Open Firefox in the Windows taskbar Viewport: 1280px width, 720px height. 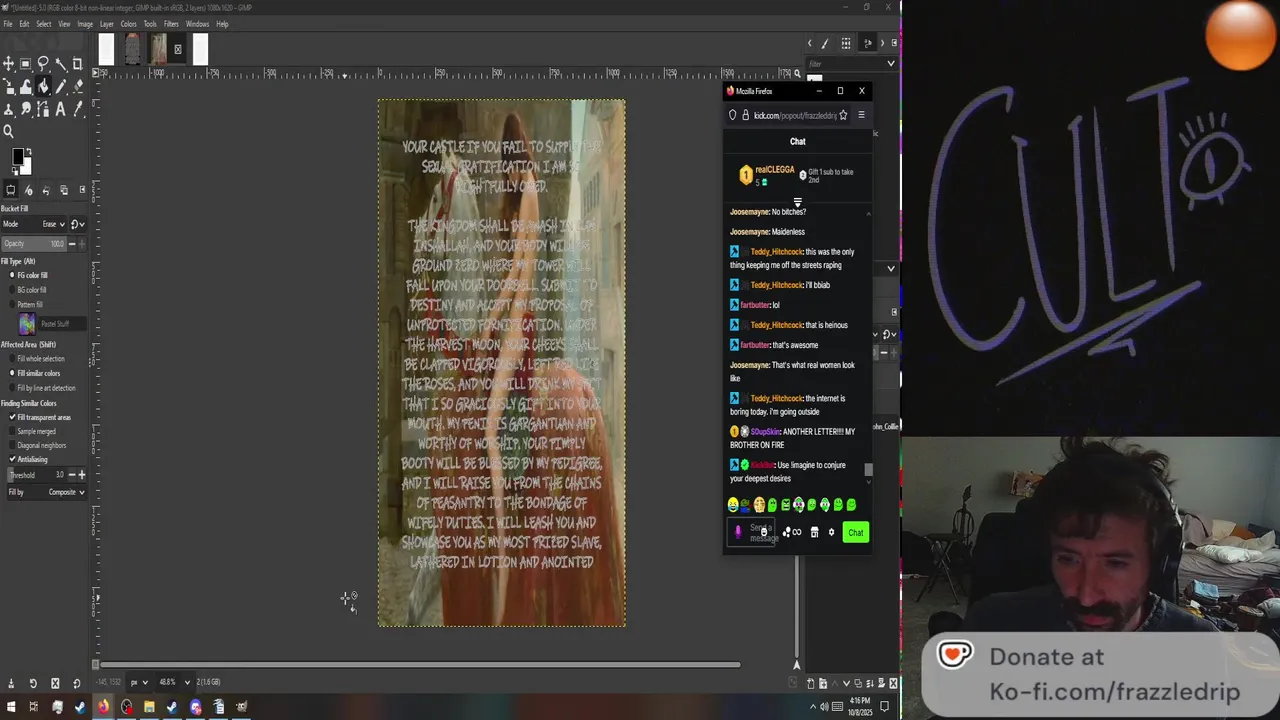[x=103, y=707]
